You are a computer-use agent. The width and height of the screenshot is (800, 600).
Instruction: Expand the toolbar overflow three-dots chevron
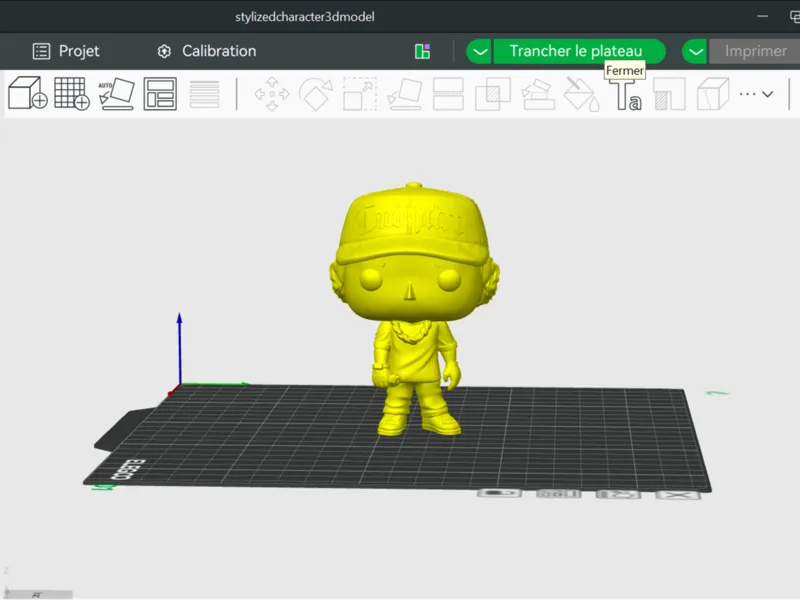click(756, 94)
